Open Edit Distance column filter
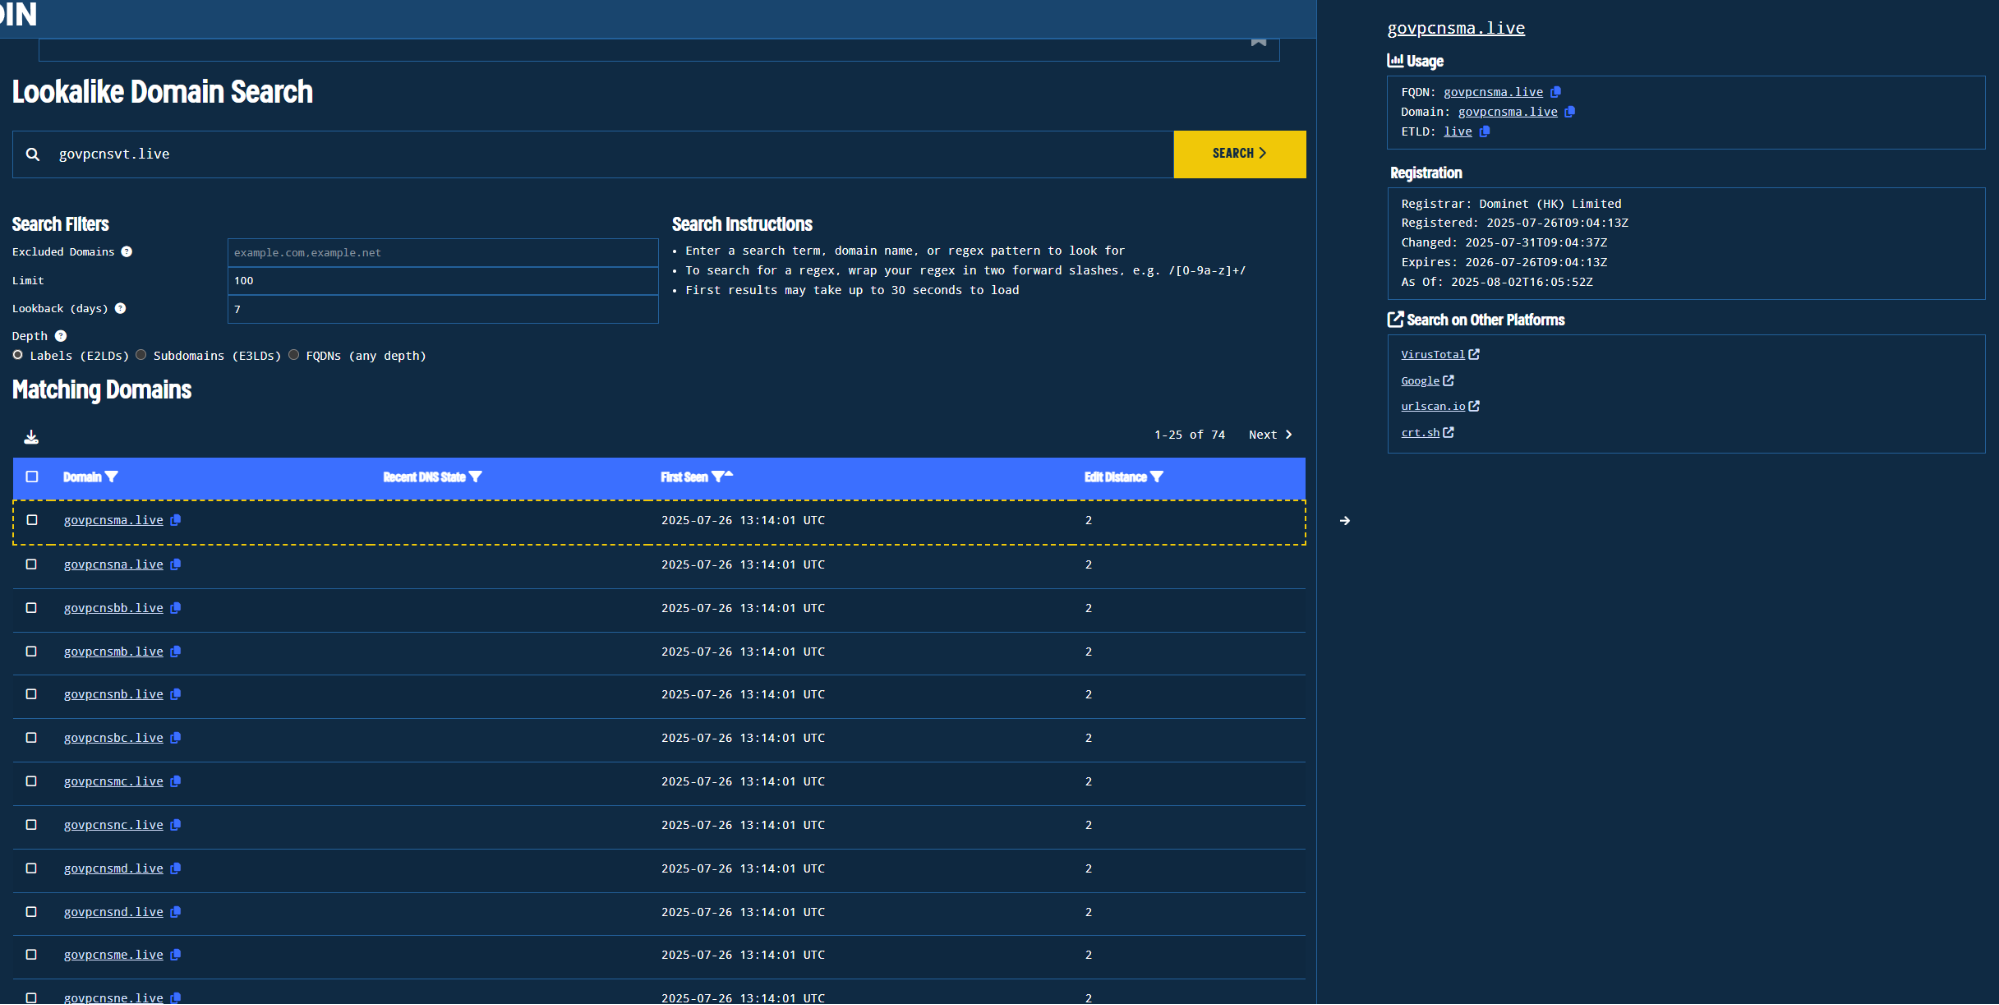 [1157, 477]
